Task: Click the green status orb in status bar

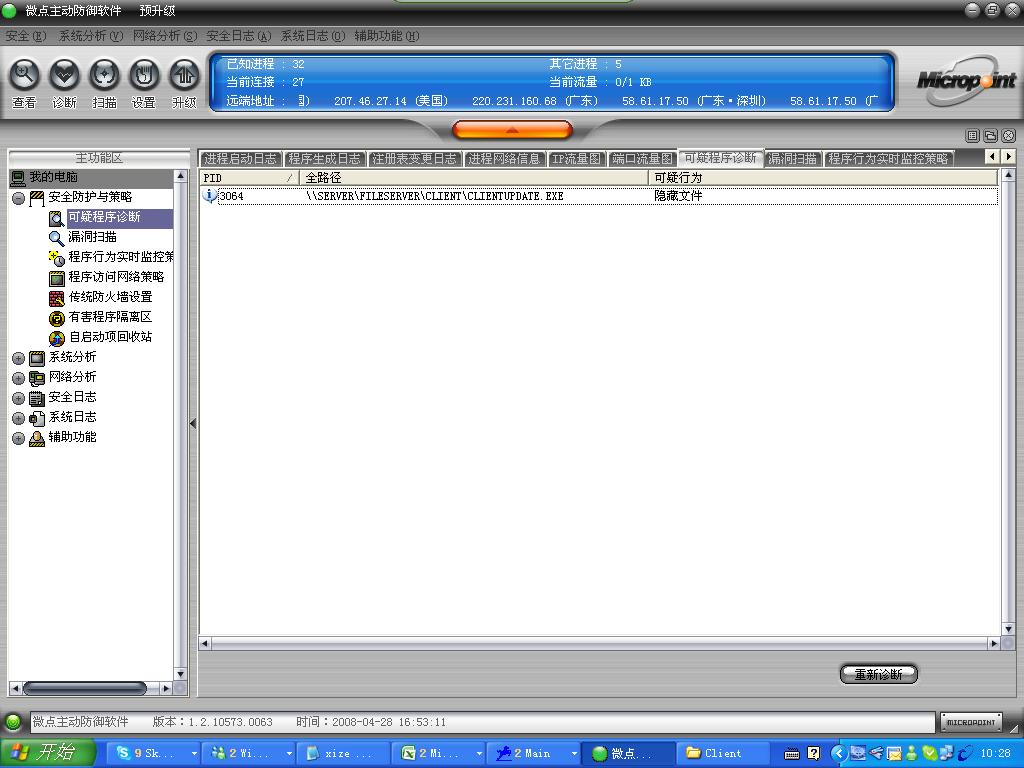Action: point(13,722)
